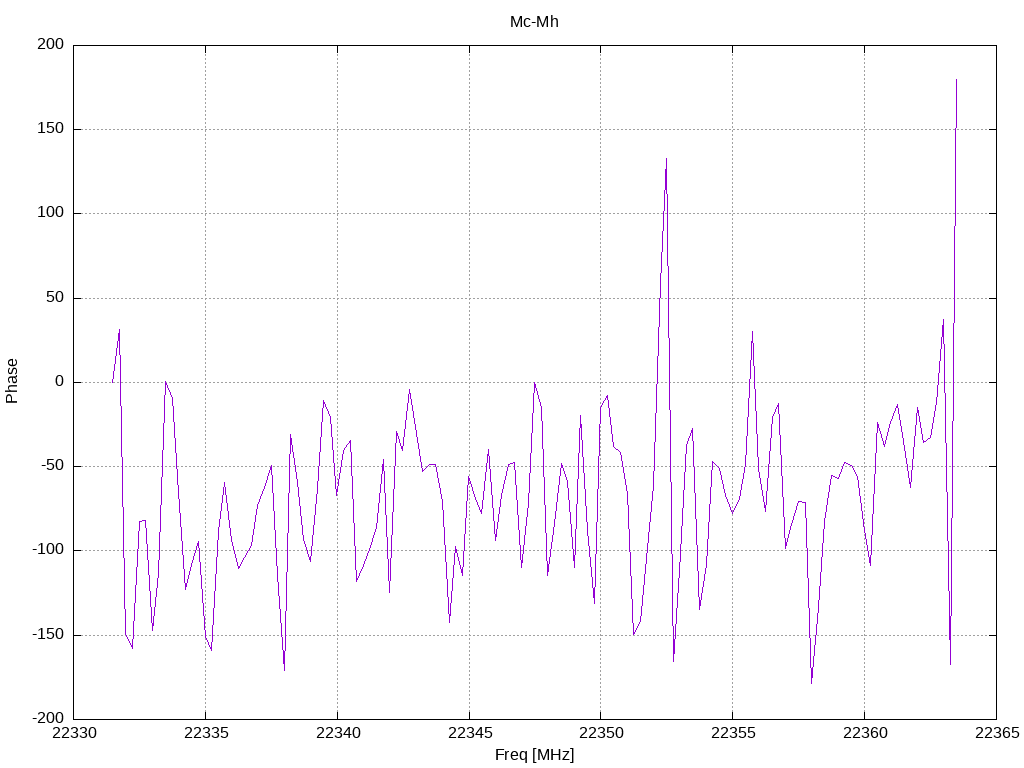1024x768 pixels.
Task: Click y-axis tick label -100
Action: tap(48, 550)
